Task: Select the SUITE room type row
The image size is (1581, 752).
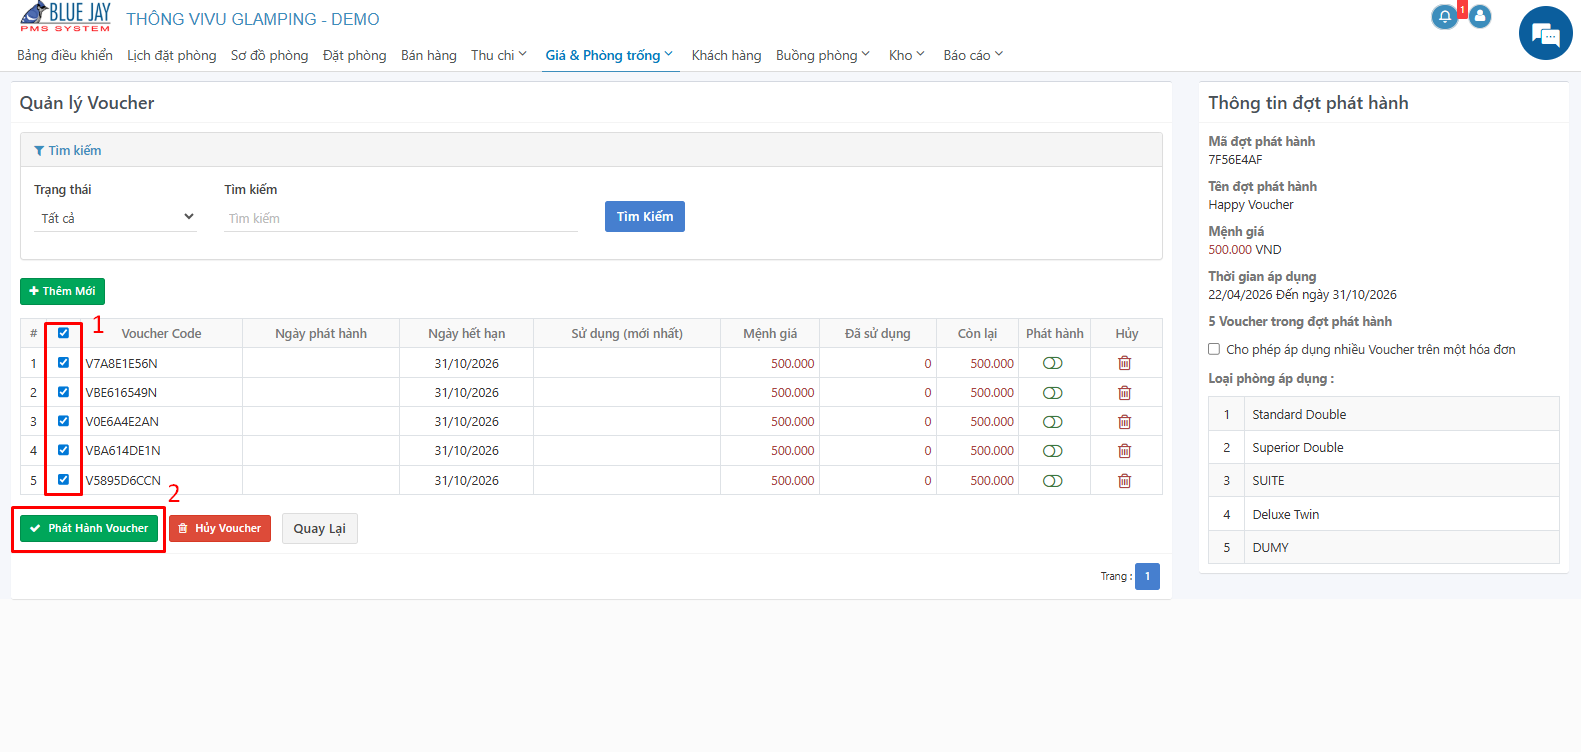Action: click(1384, 480)
